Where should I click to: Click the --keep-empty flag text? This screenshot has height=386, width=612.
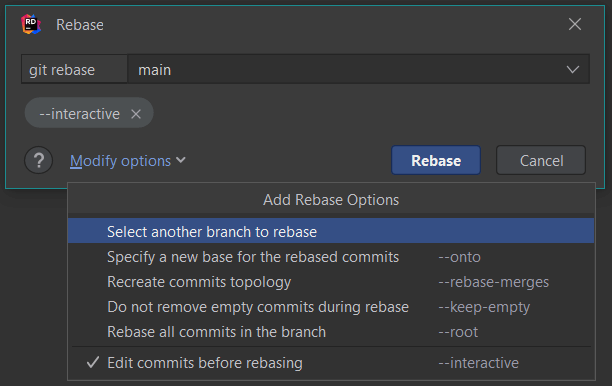tap(484, 307)
